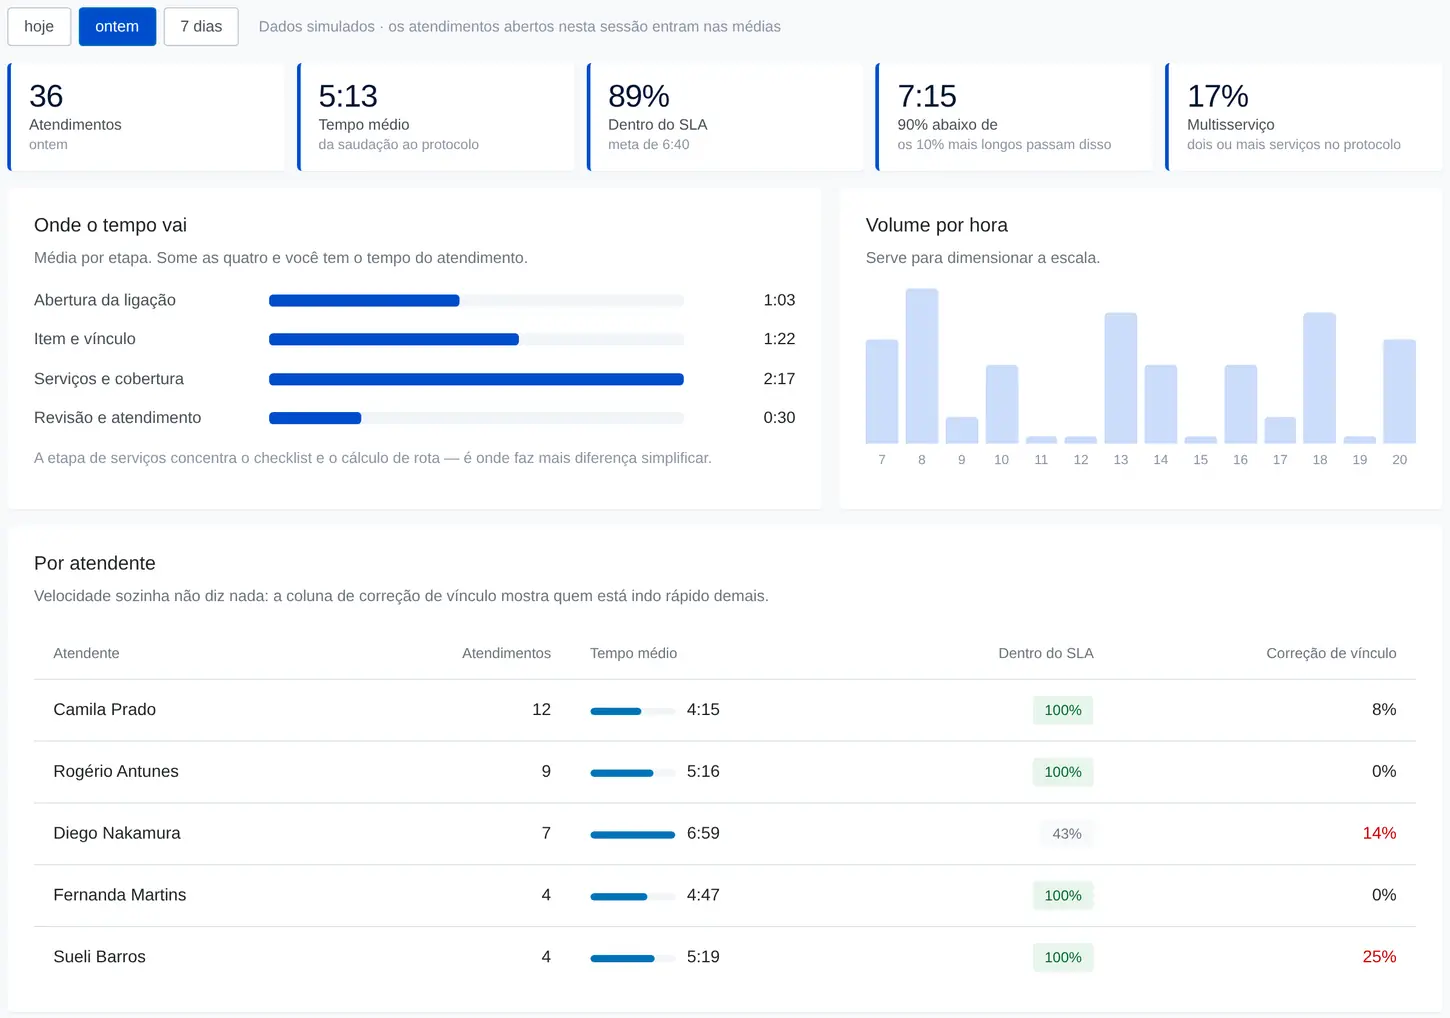Click the "Volume por hora" heading
This screenshot has height=1018, width=1450.
[x=936, y=225]
